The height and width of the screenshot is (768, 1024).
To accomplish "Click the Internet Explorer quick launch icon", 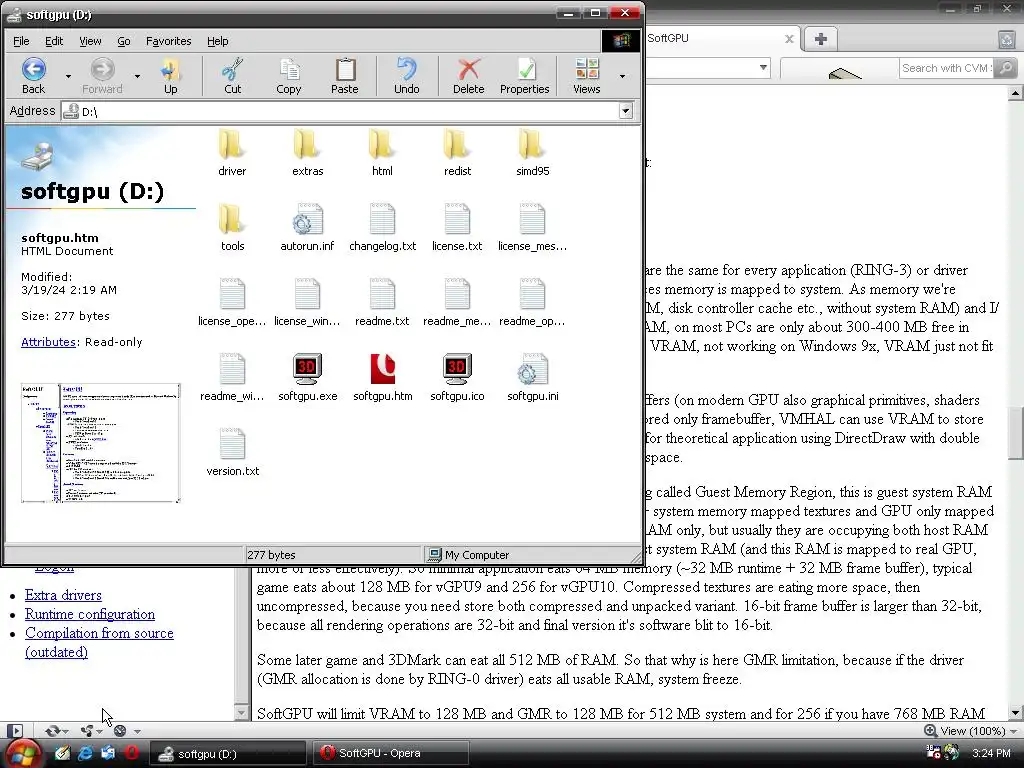I will [85, 753].
